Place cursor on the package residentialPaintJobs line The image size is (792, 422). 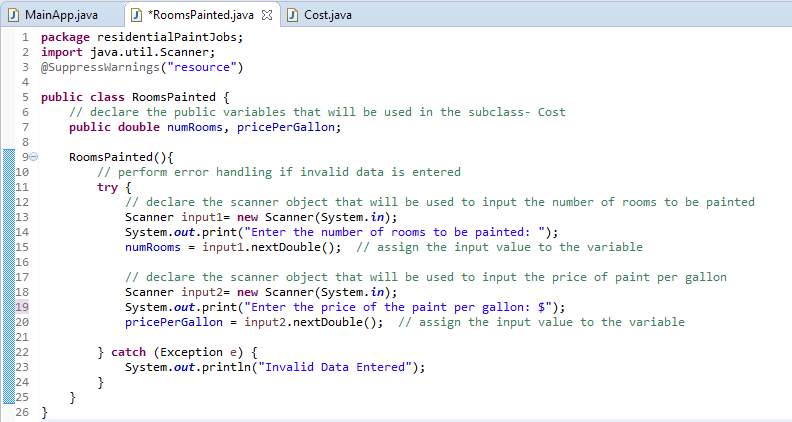pyautogui.click(x=141, y=37)
